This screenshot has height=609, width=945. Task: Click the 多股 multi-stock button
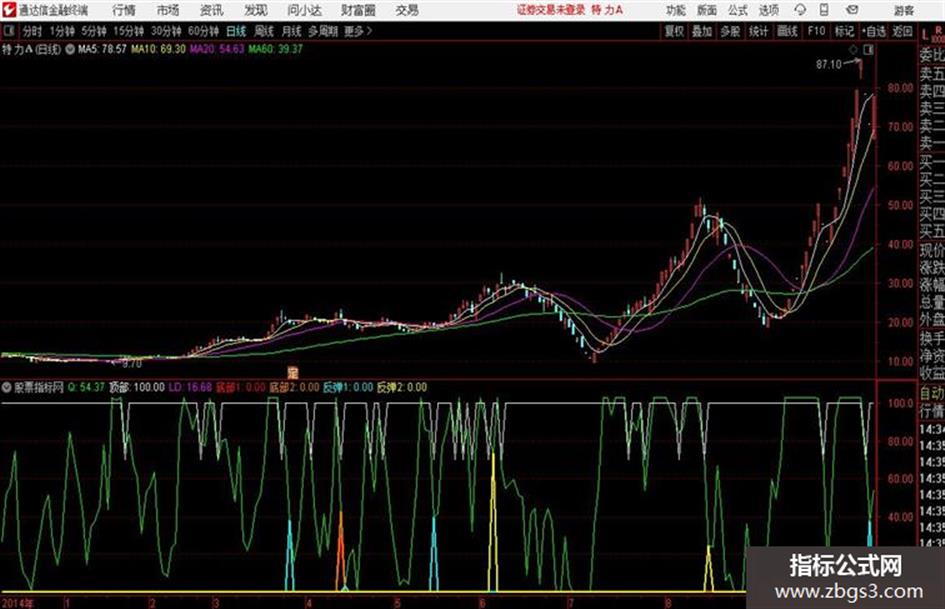(730, 31)
